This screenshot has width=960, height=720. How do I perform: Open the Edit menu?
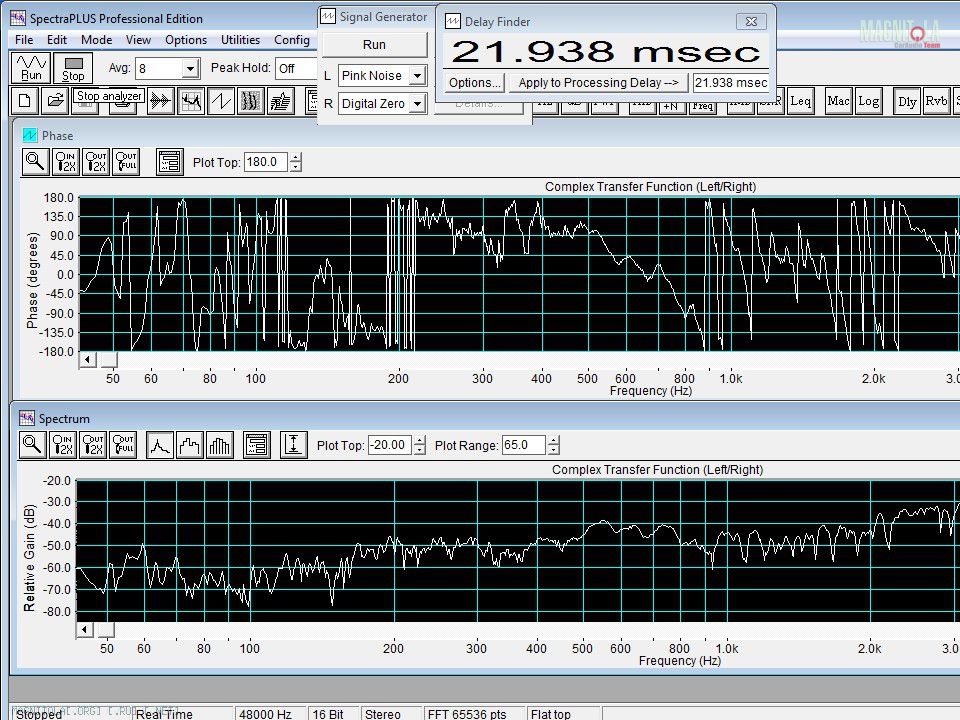click(57, 40)
